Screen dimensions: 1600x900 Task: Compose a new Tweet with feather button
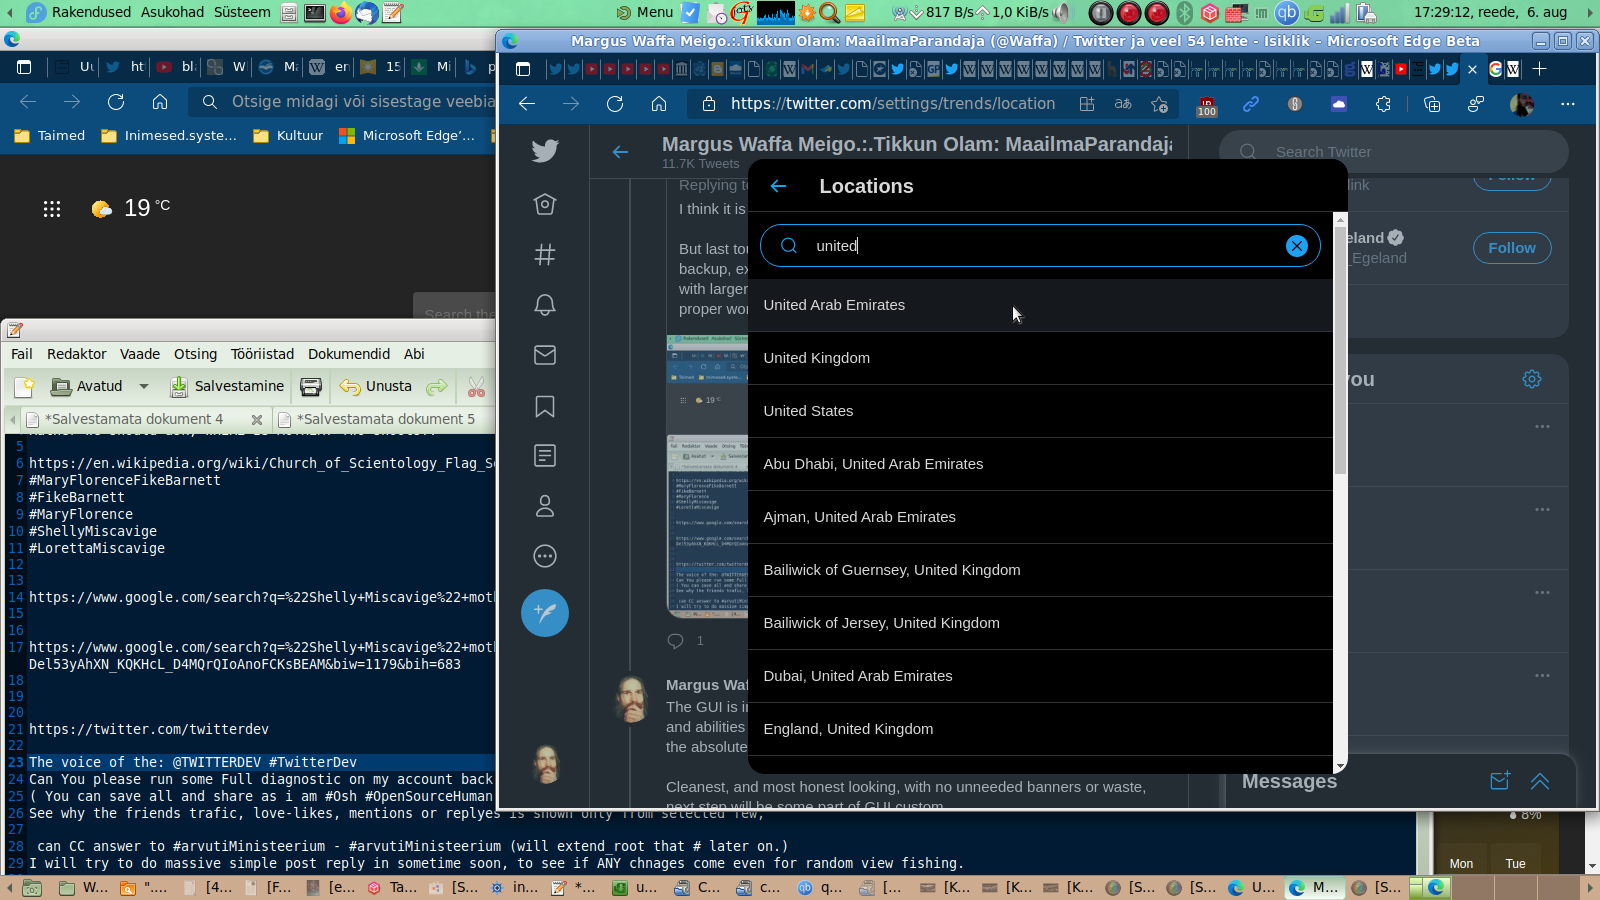(x=545, y=613)
